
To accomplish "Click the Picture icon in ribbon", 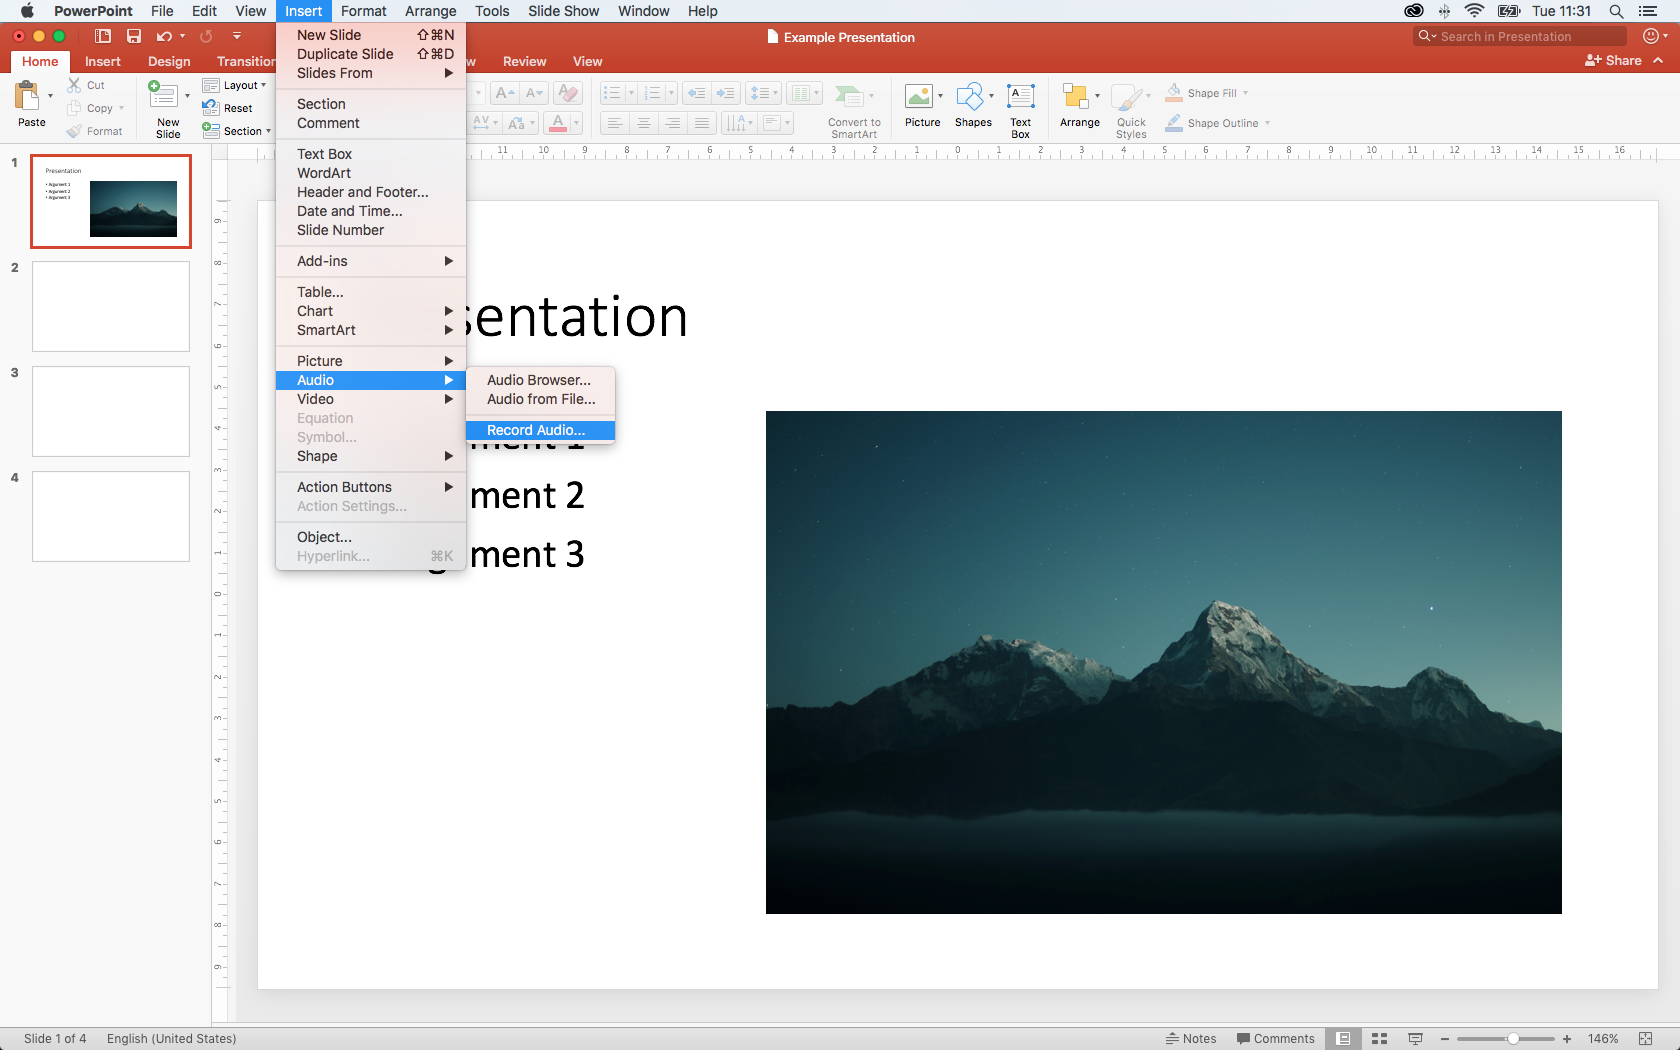I will point(919,98).
